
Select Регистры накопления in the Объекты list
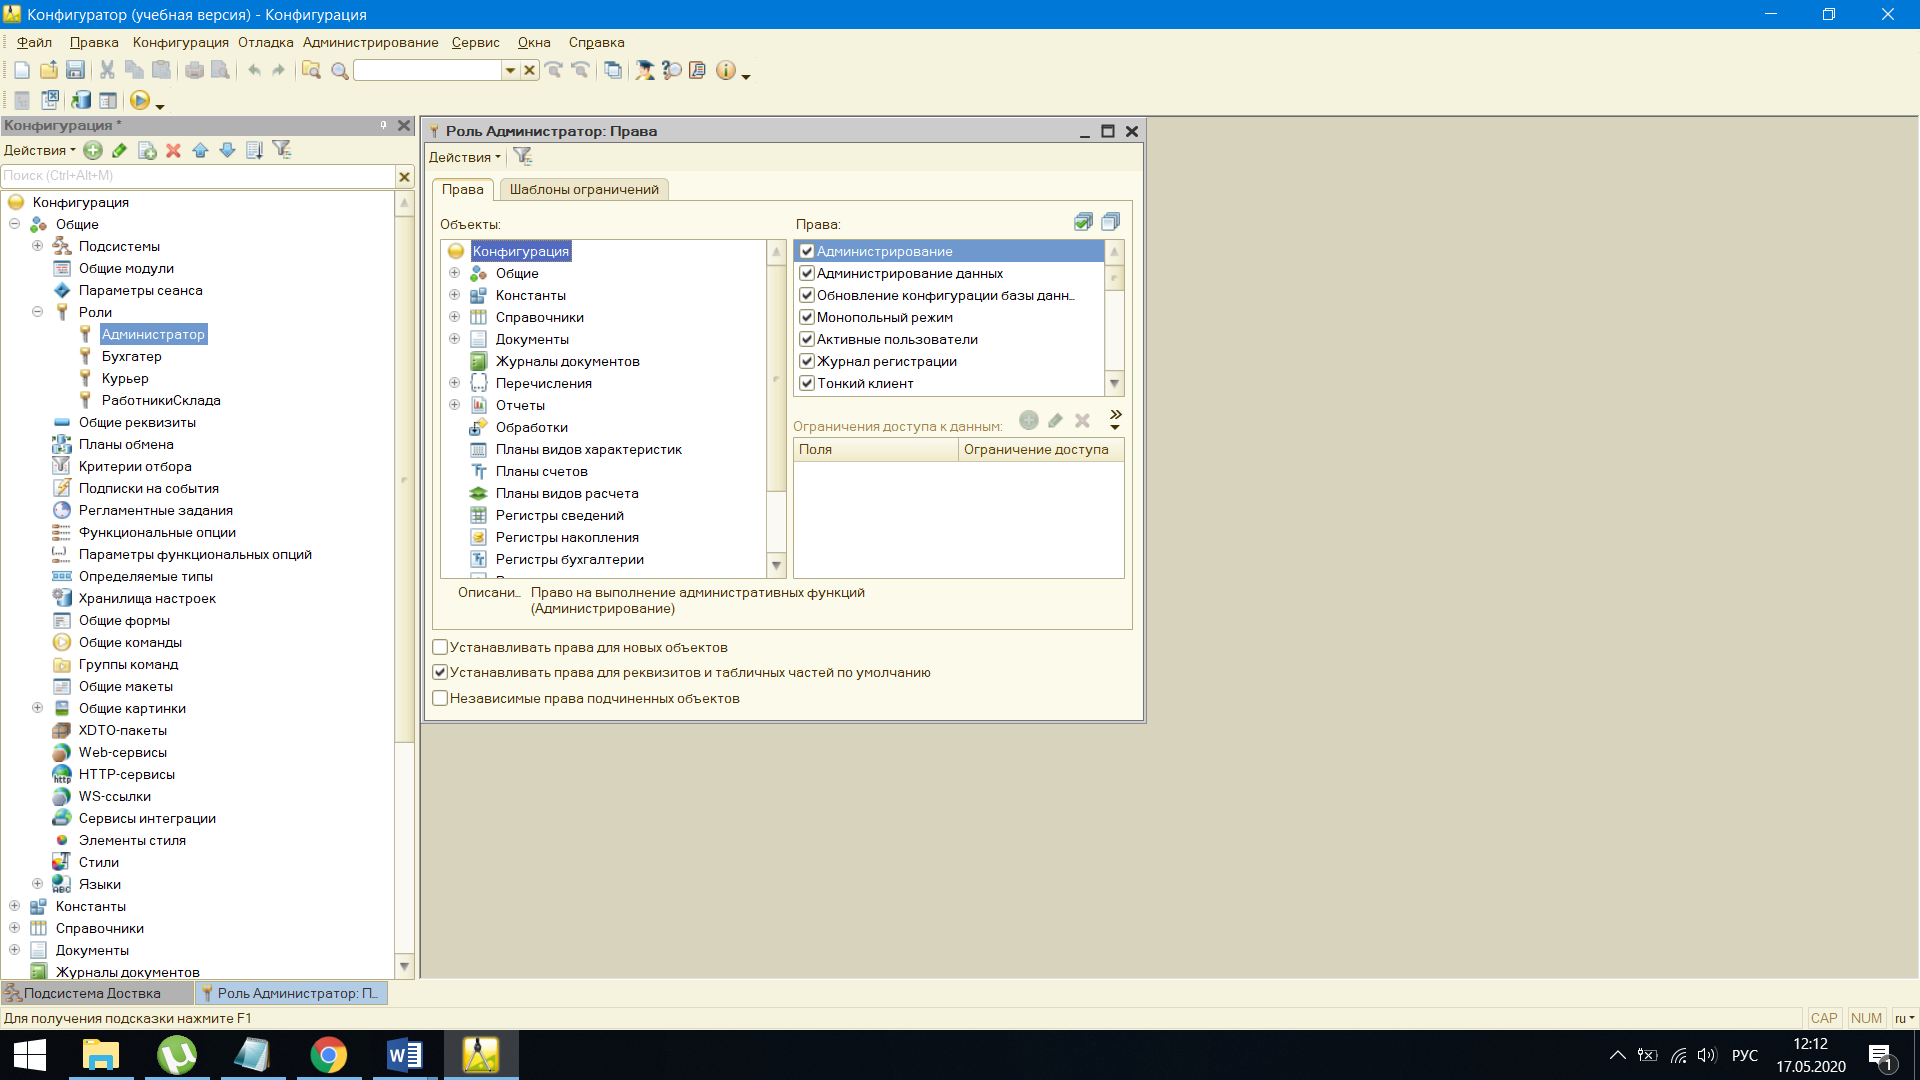click(567, 537)
